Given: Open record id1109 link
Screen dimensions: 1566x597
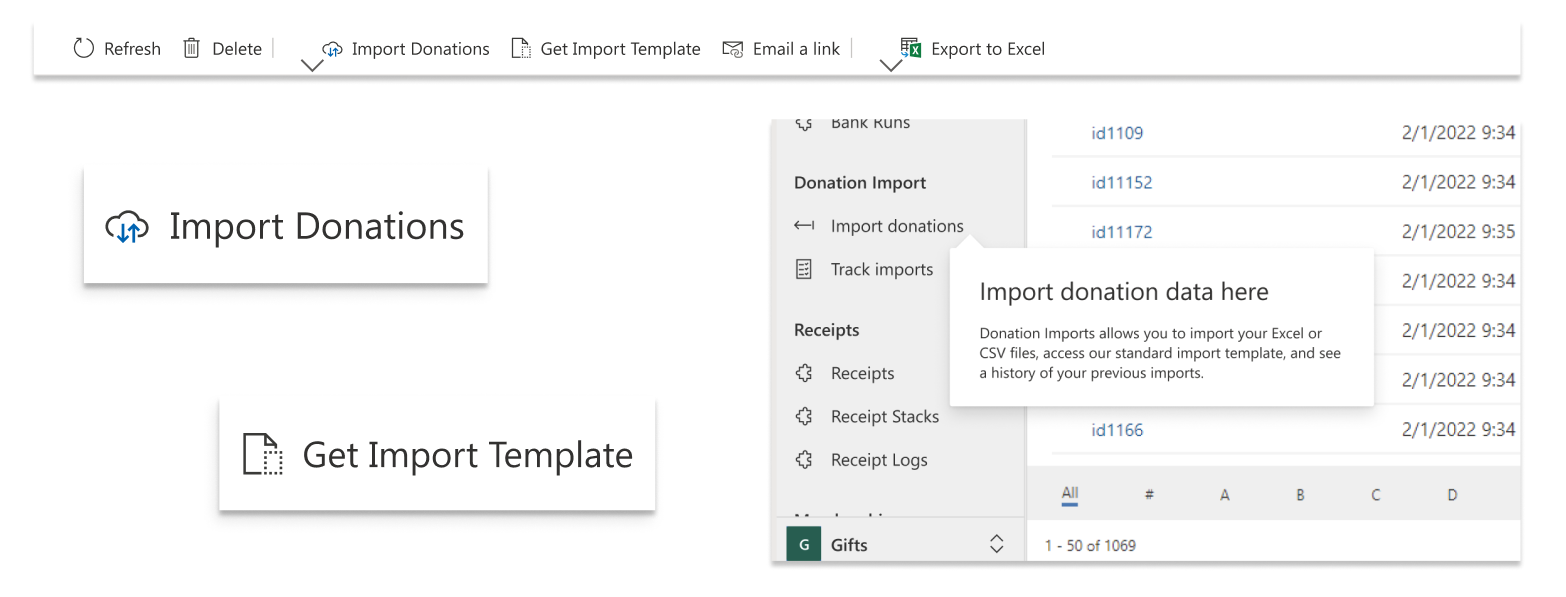Looking at the screenshot, I should [x=1116, y=133].
